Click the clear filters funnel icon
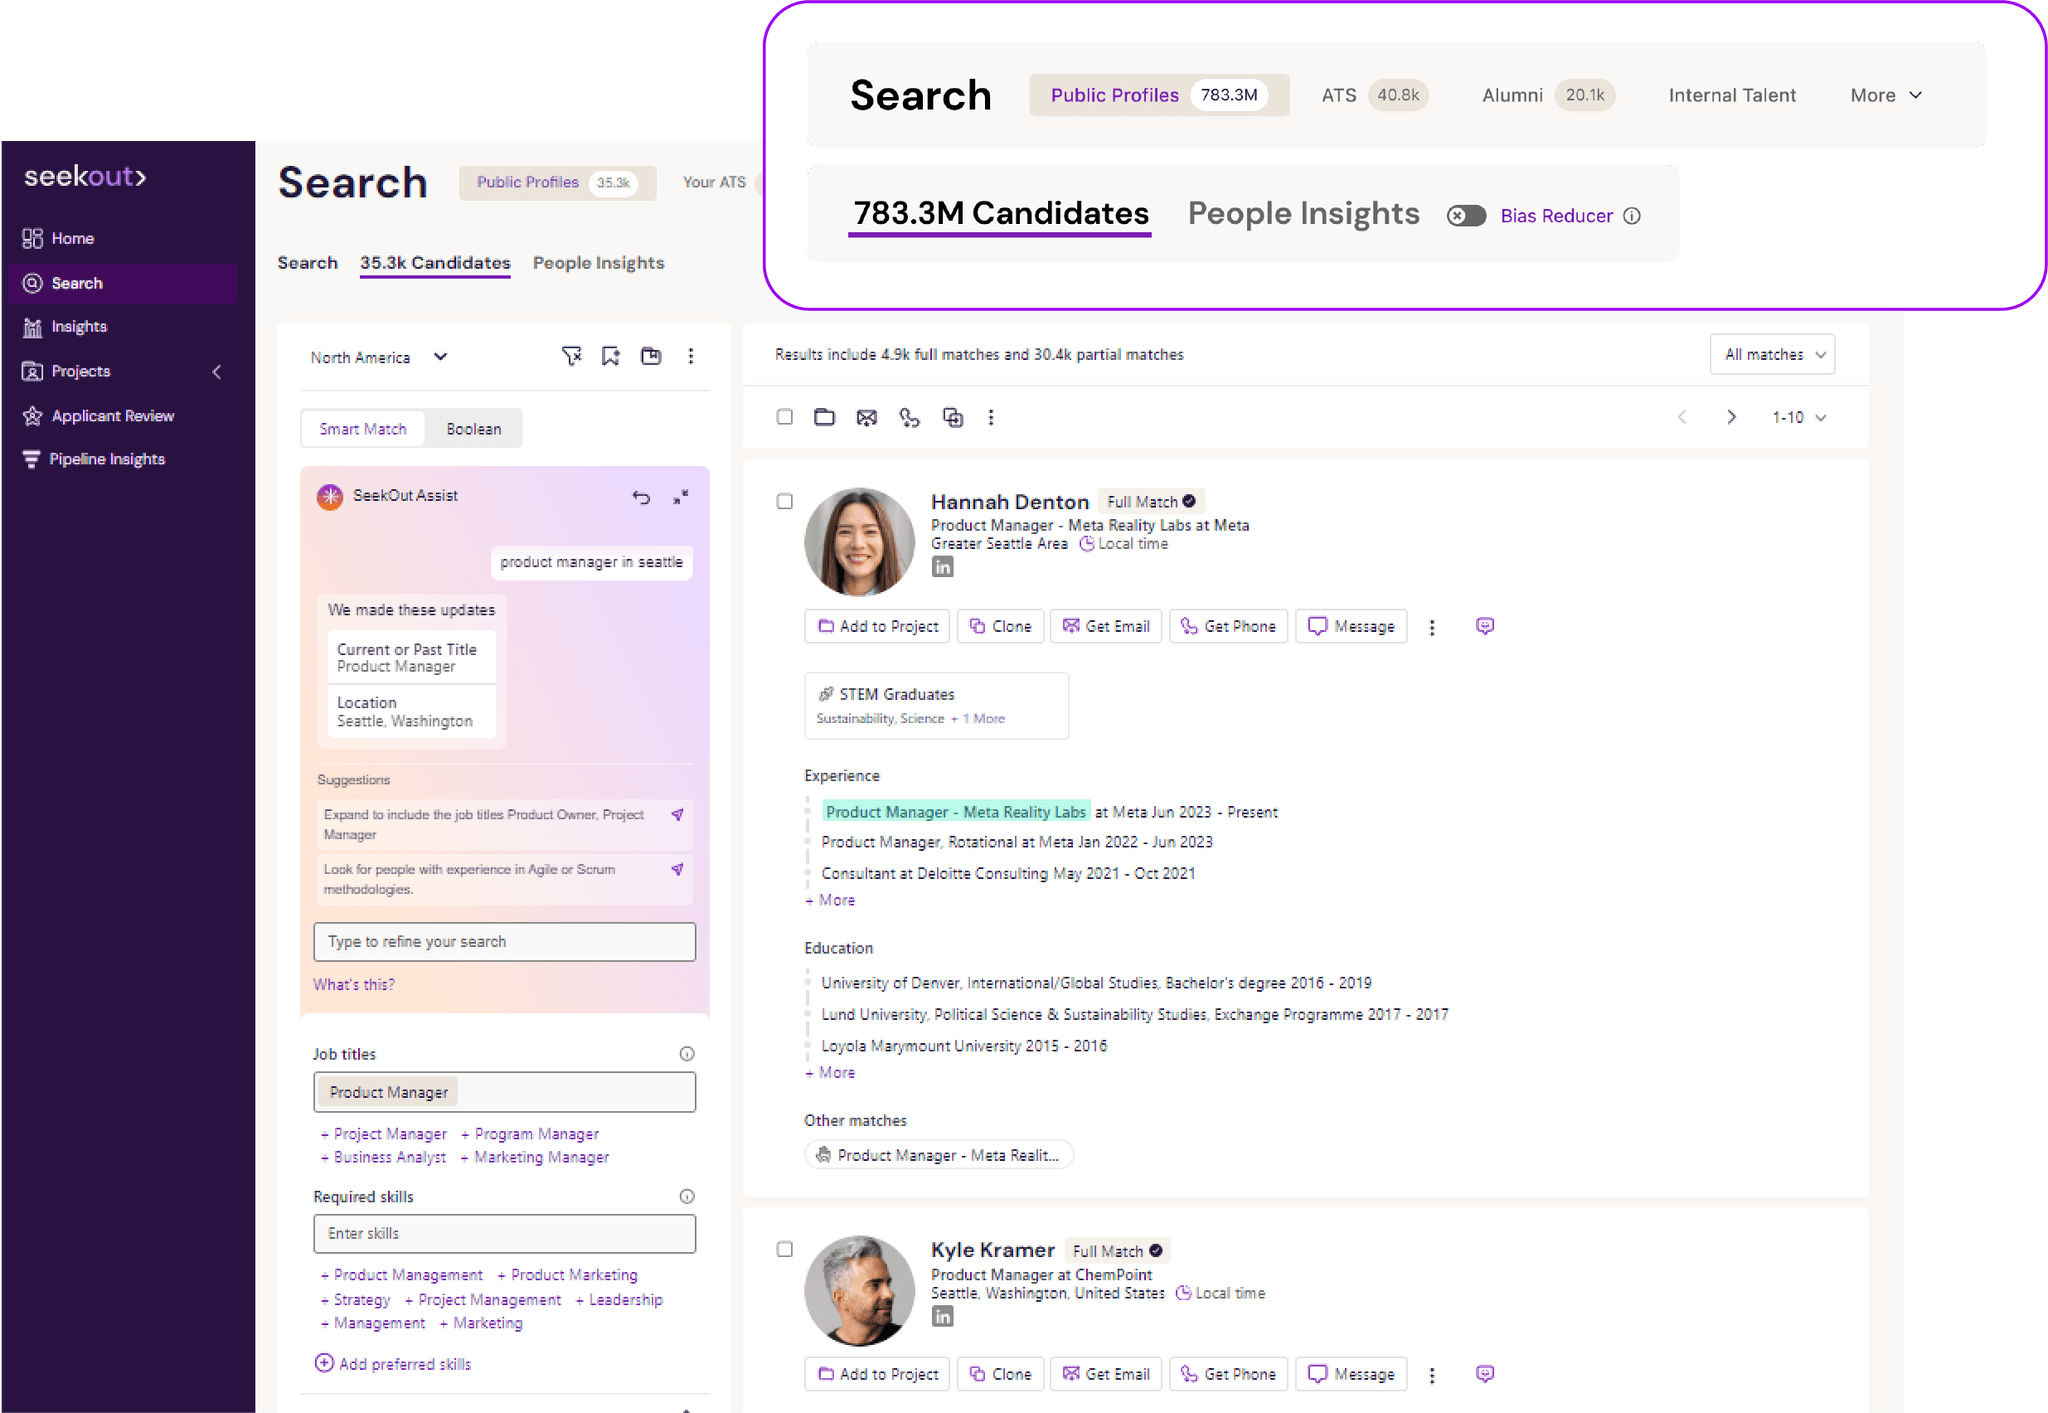This screenshot has width=2048, height=1413. click(x=571, y=356)
